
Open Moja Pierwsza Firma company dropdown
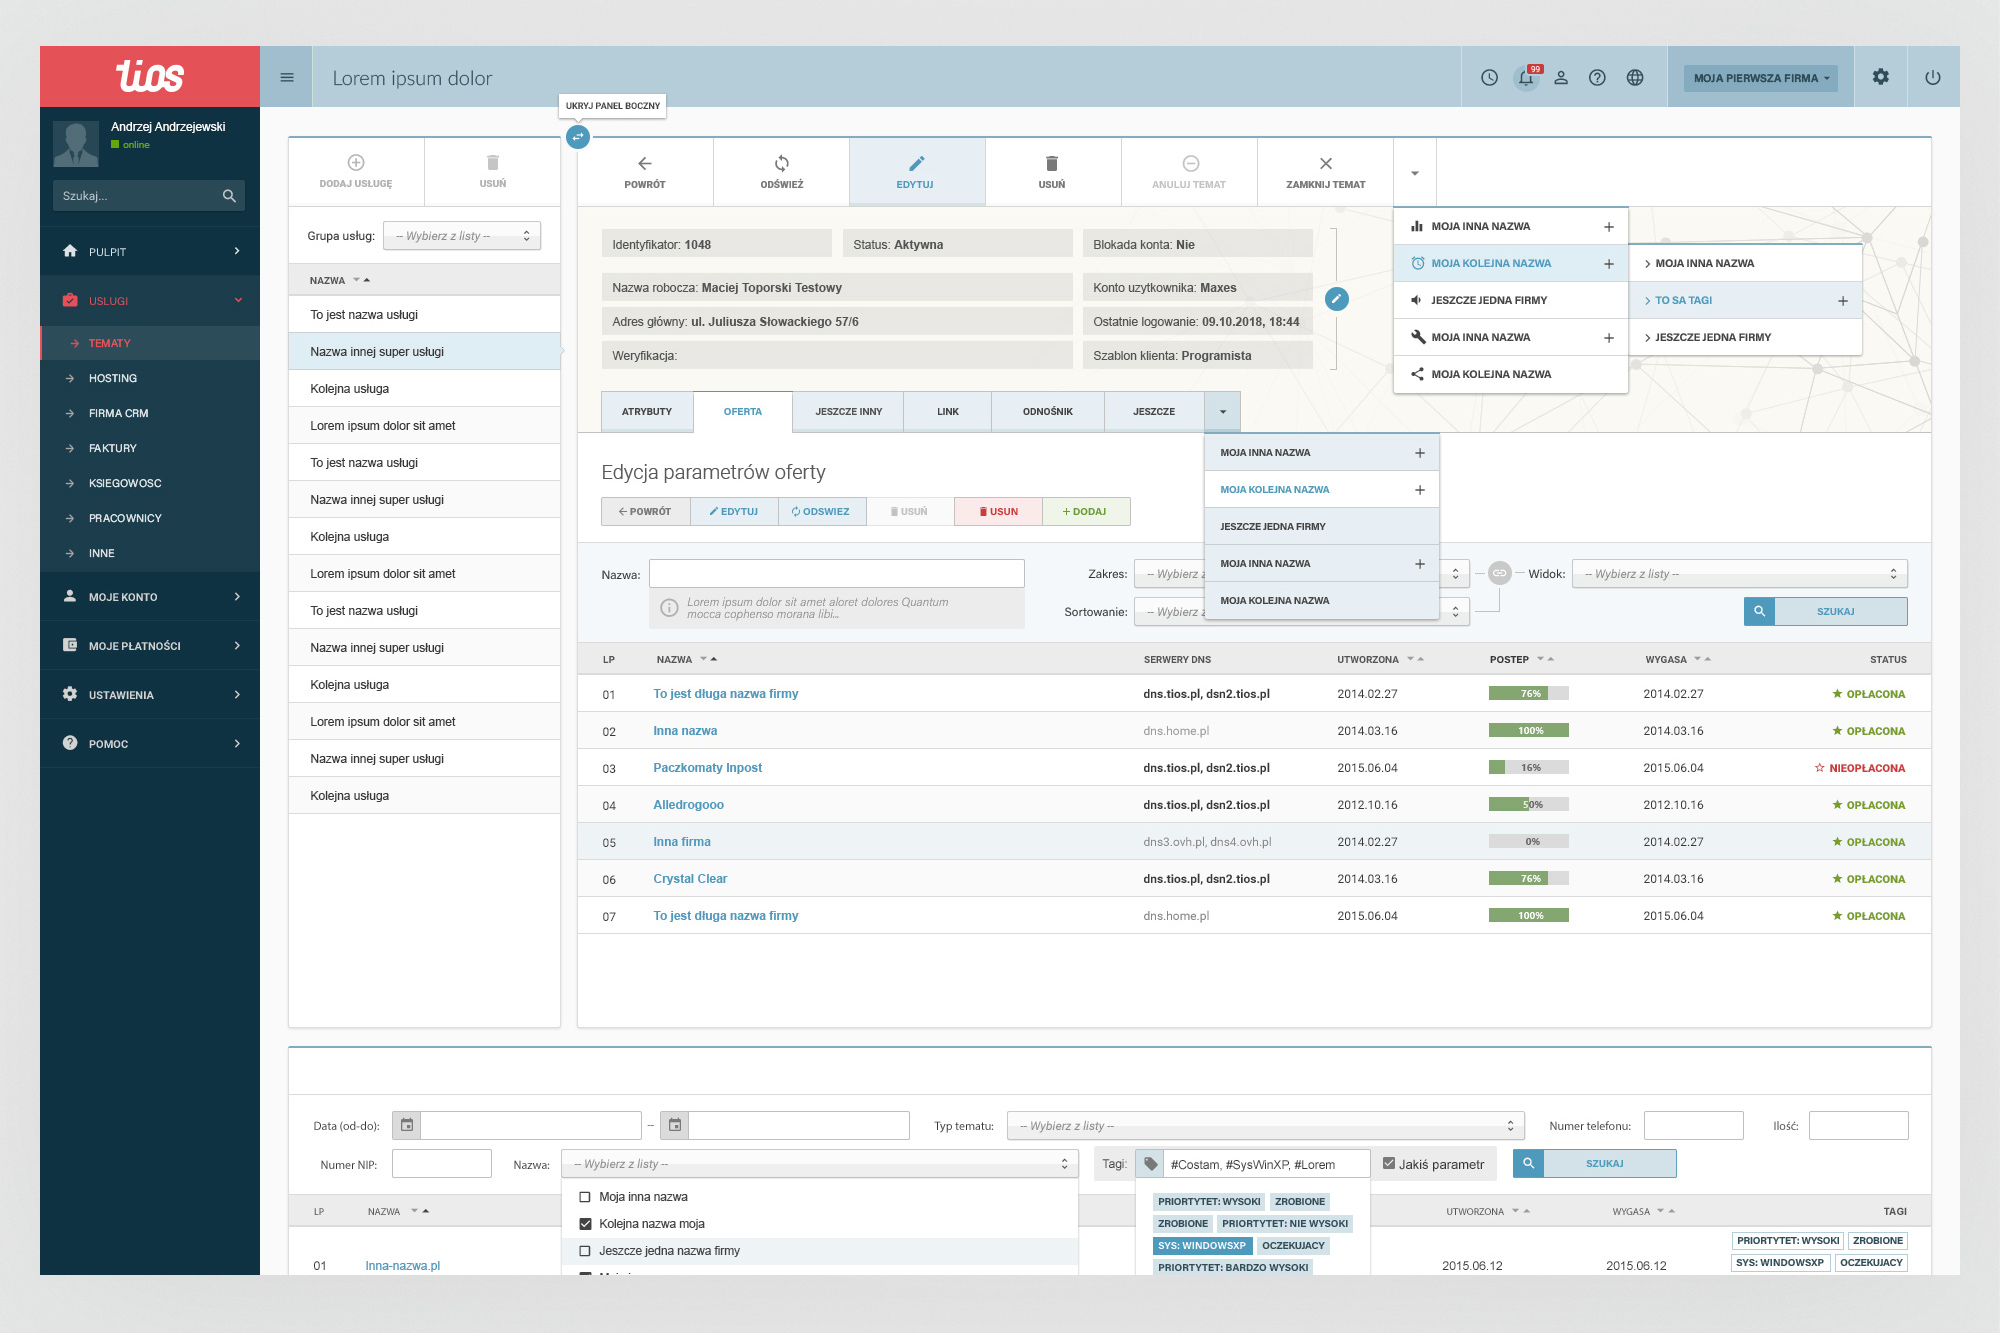[x=1760, y=78]
